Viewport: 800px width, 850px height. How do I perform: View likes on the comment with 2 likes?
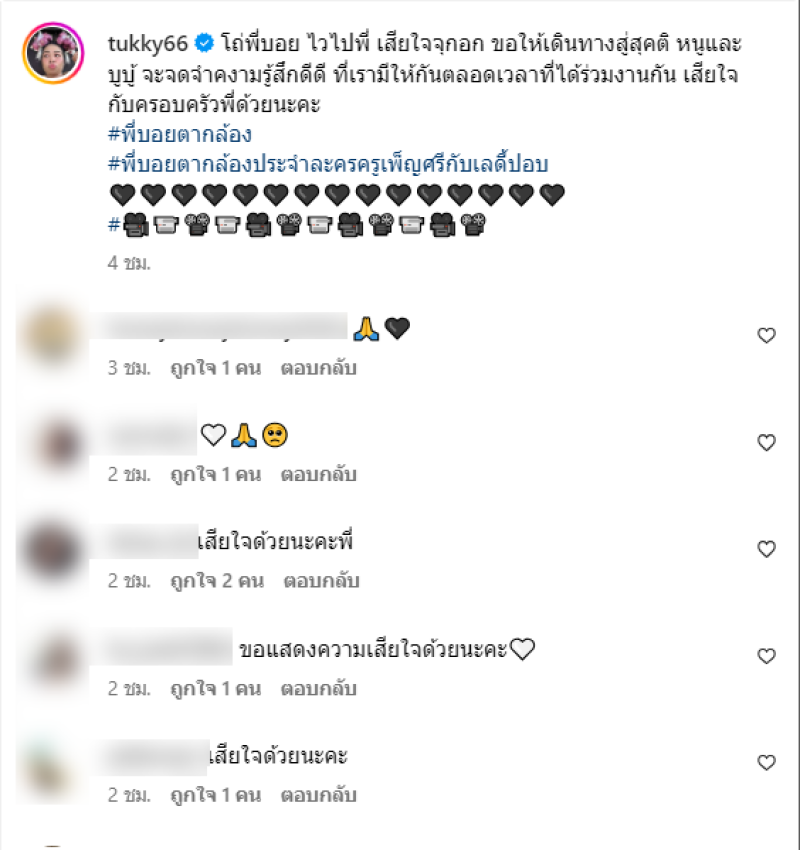217,581
